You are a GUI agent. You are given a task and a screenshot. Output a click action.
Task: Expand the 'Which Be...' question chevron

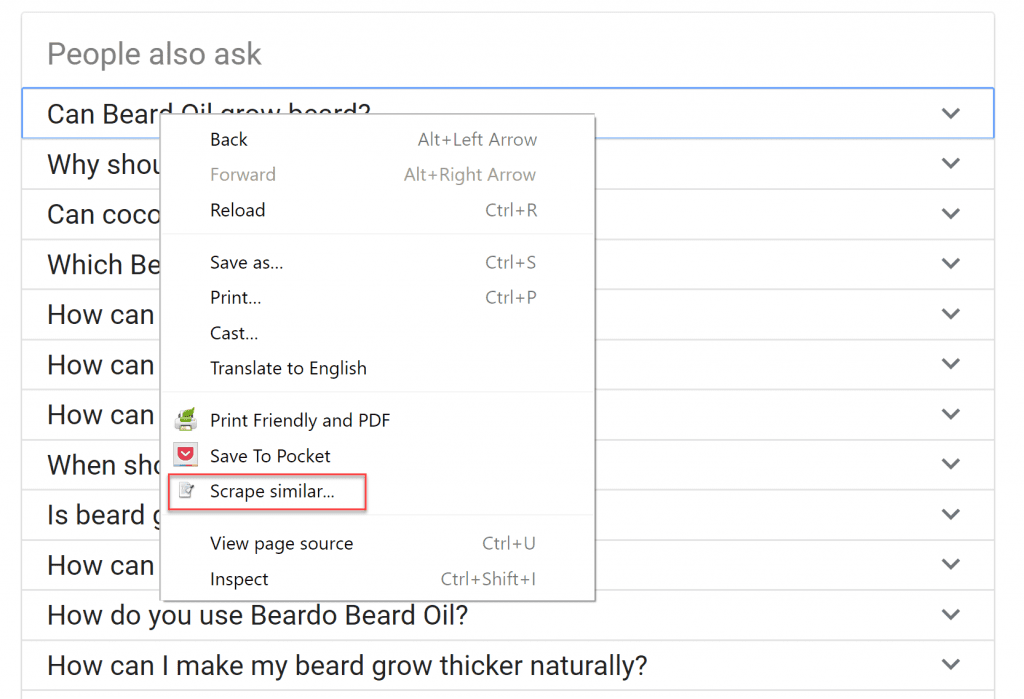(x=949, y=263)
